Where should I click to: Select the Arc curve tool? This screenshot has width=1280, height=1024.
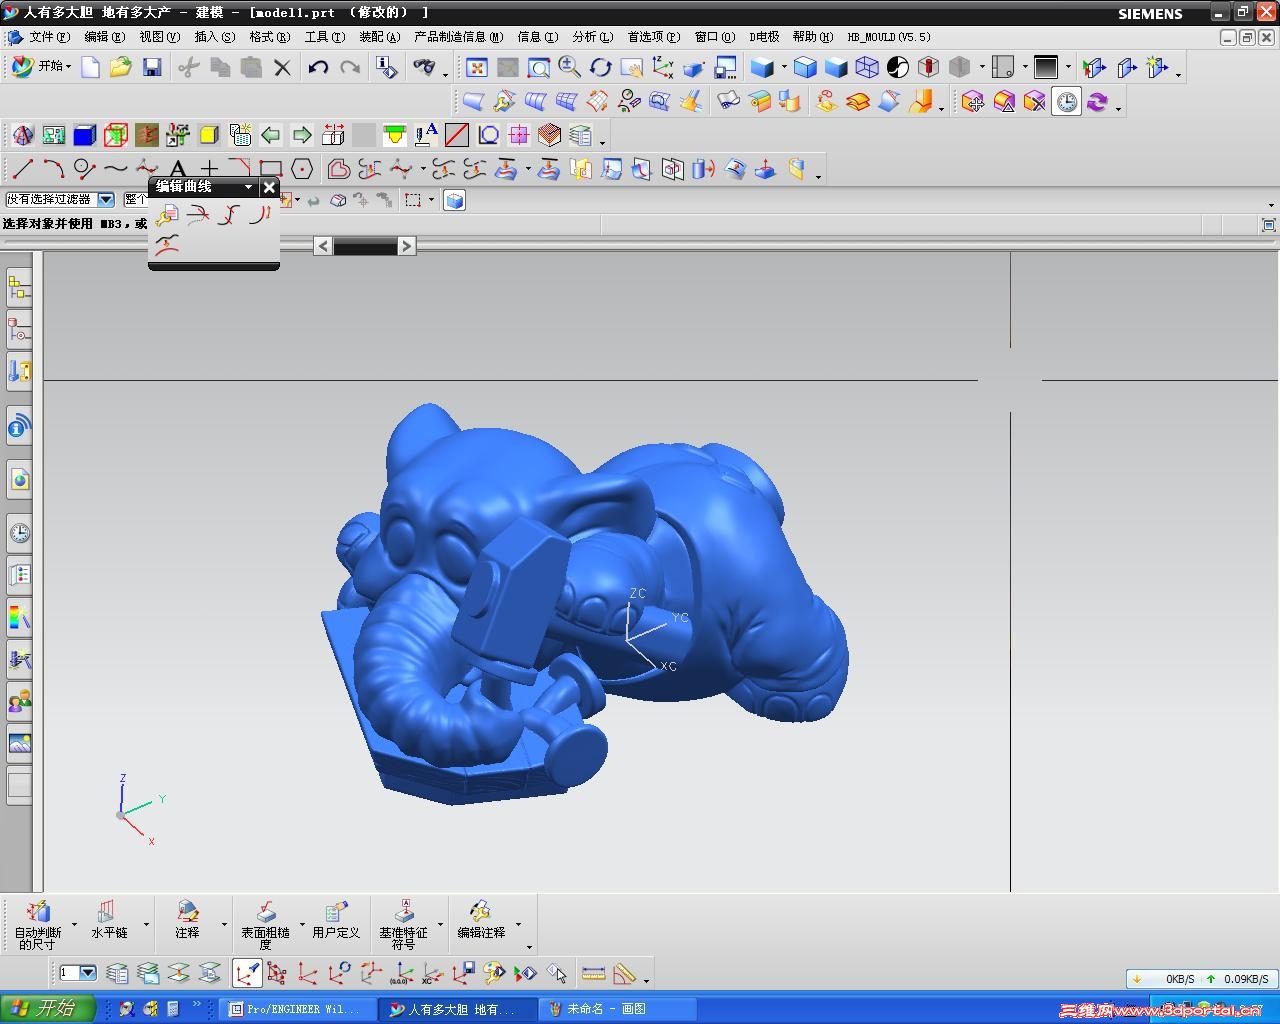point(53,169)
